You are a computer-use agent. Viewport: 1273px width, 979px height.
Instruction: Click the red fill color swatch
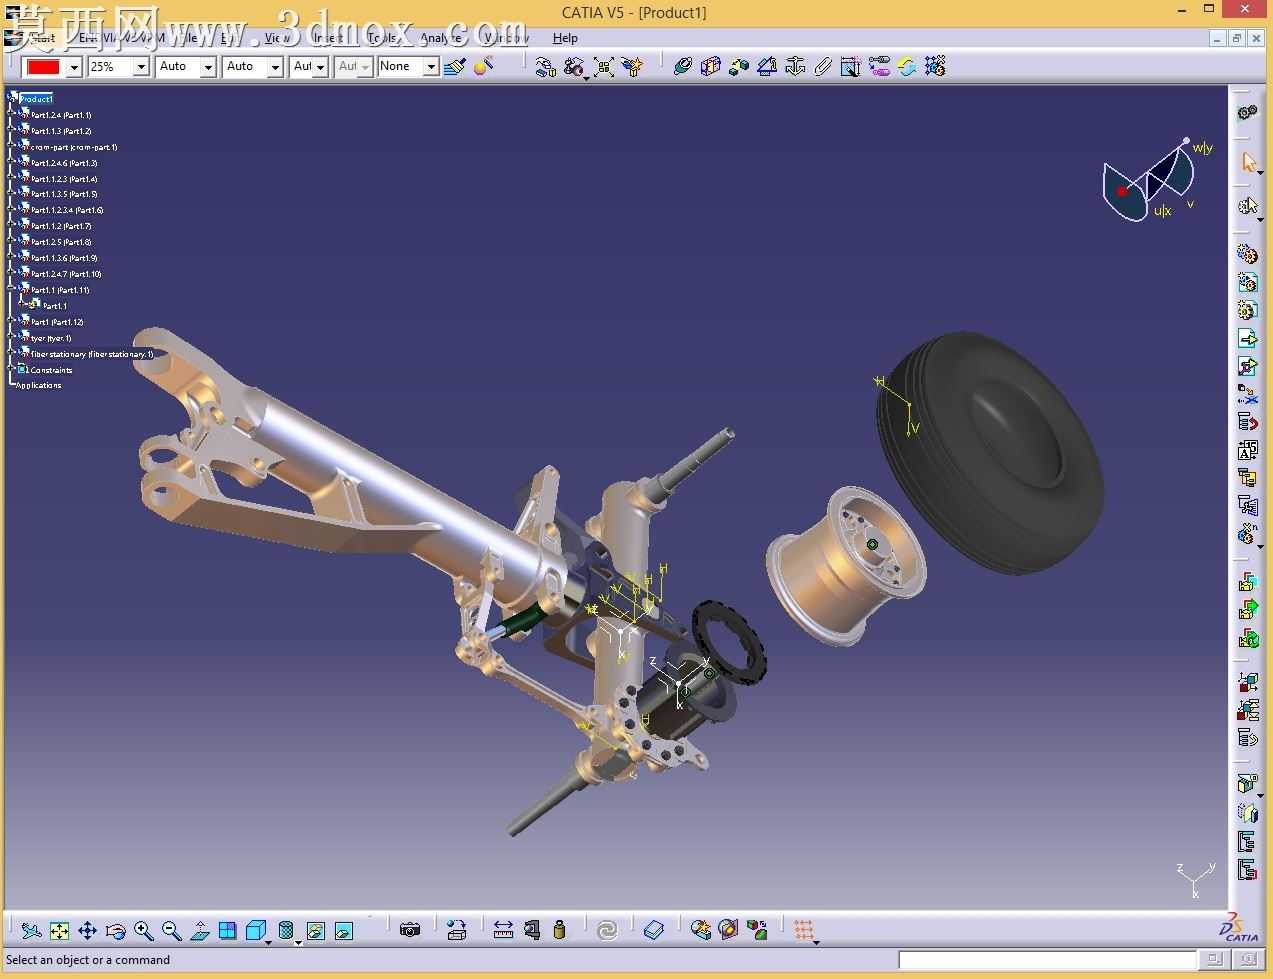coord(44,67)
